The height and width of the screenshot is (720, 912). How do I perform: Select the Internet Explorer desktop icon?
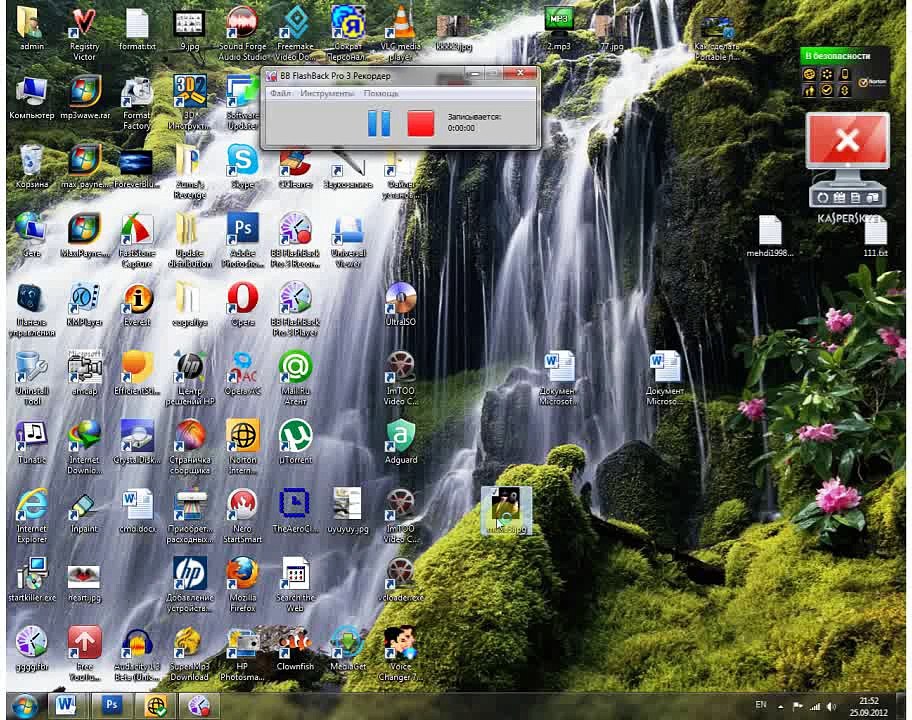31,516
